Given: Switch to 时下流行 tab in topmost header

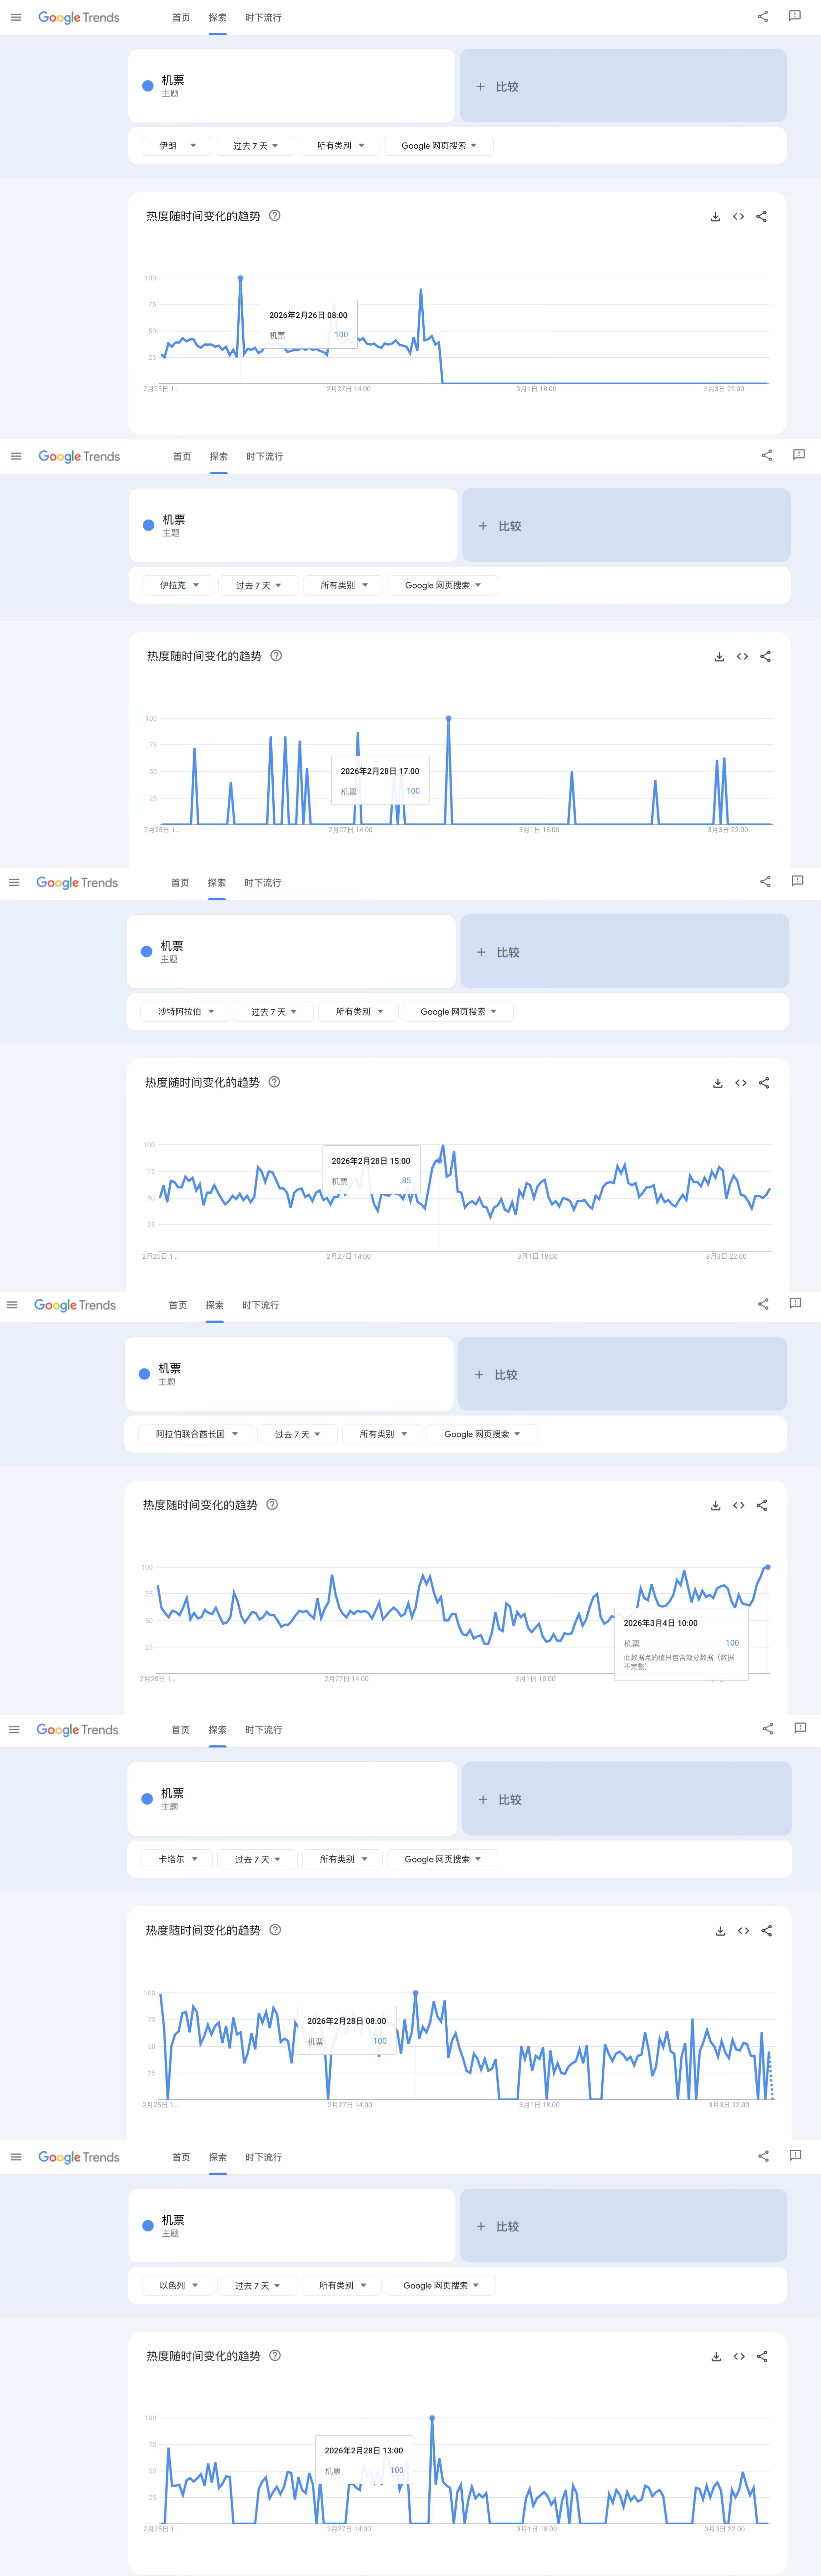Looking at the screenshot, I should pyautogui.click(x=263, y=17).
